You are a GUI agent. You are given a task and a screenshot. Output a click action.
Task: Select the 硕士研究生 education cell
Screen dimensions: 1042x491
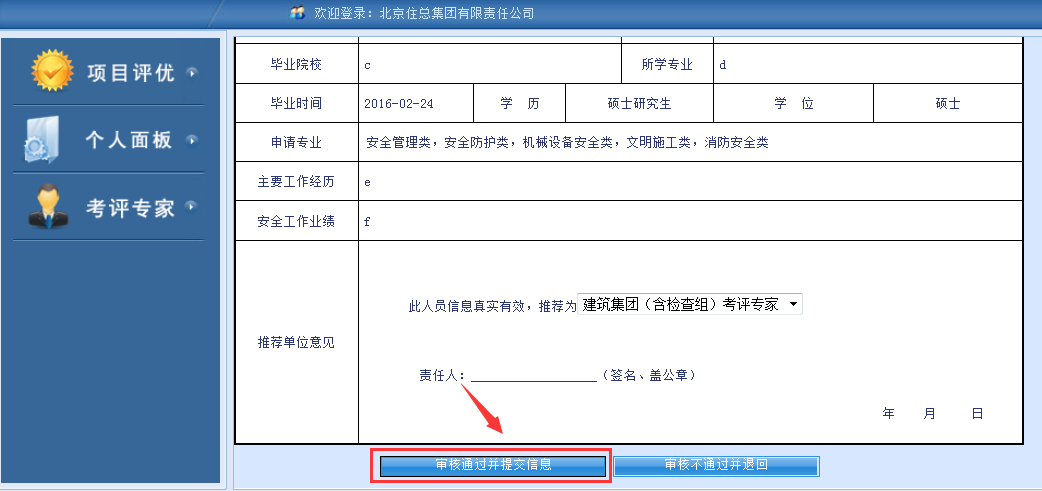(x=639, y=103)
